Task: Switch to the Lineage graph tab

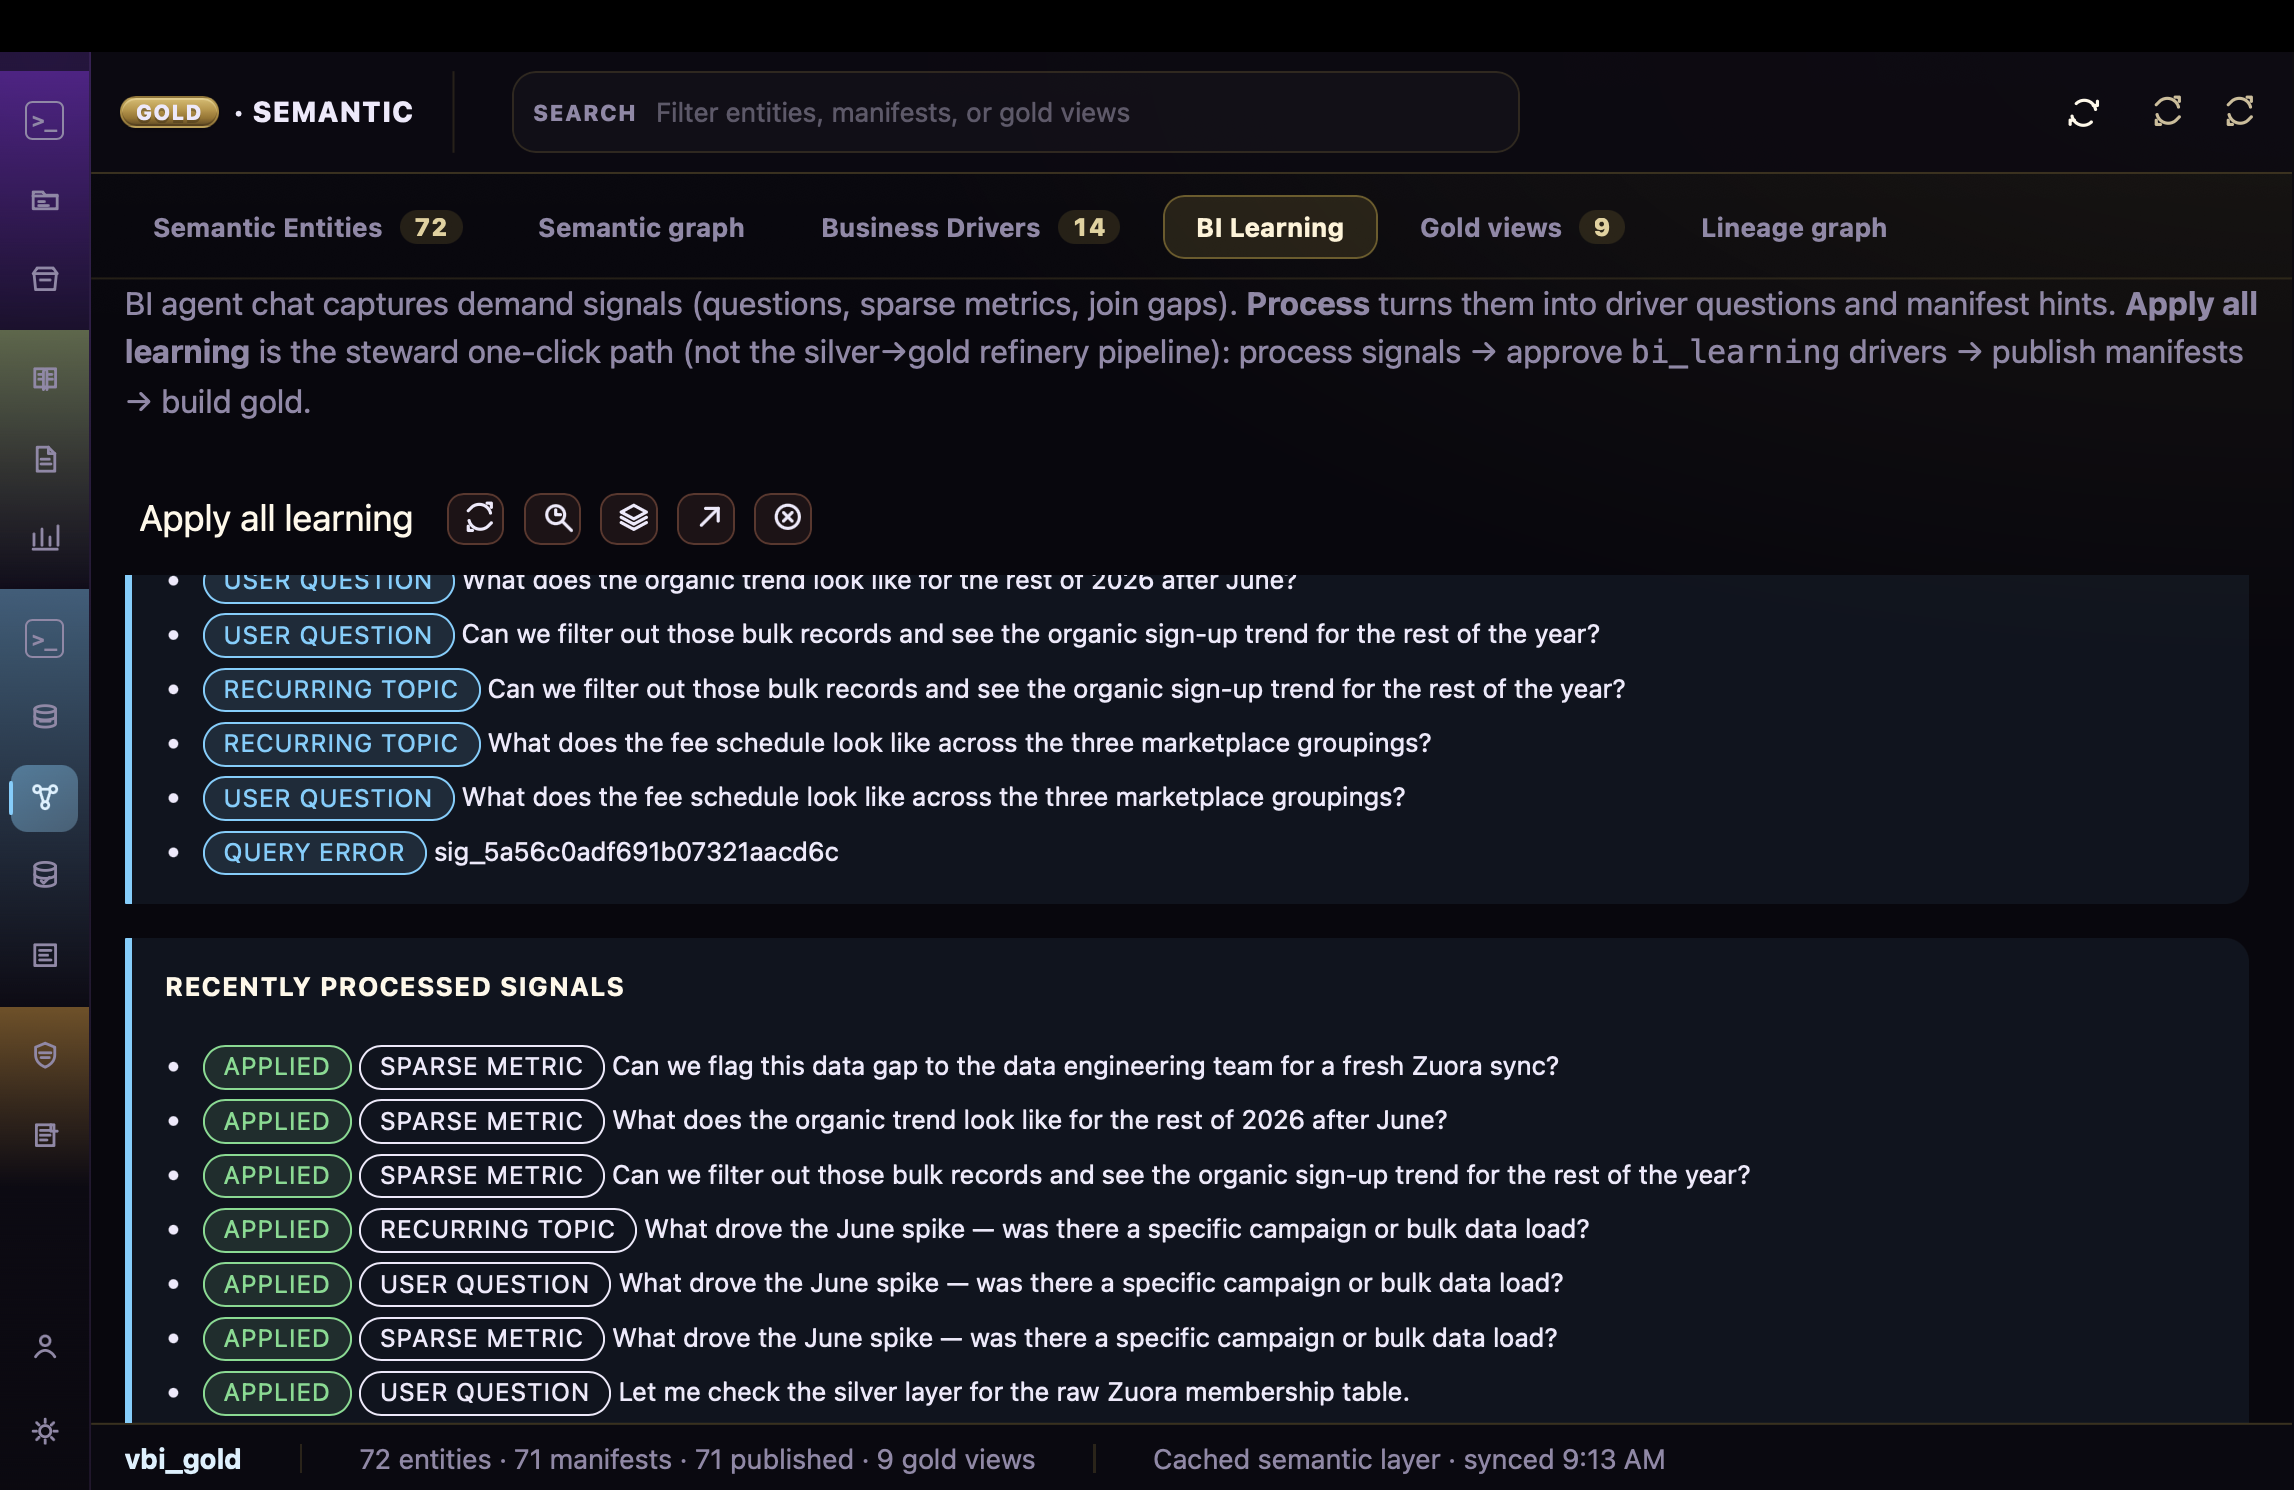Action: click(1794, 227)
